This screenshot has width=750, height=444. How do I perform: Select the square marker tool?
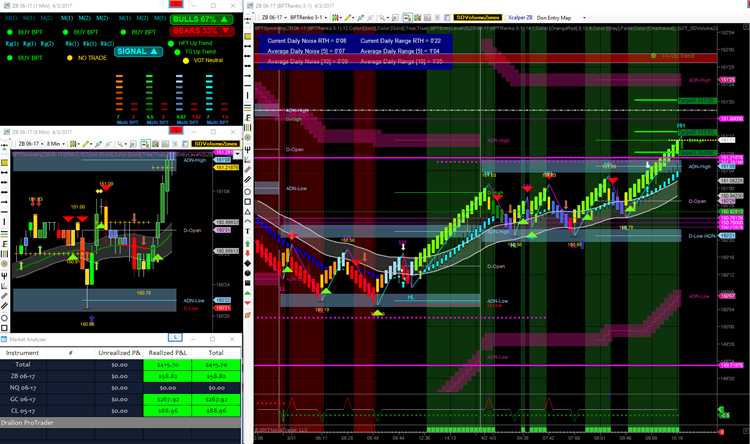click(247, 283)
